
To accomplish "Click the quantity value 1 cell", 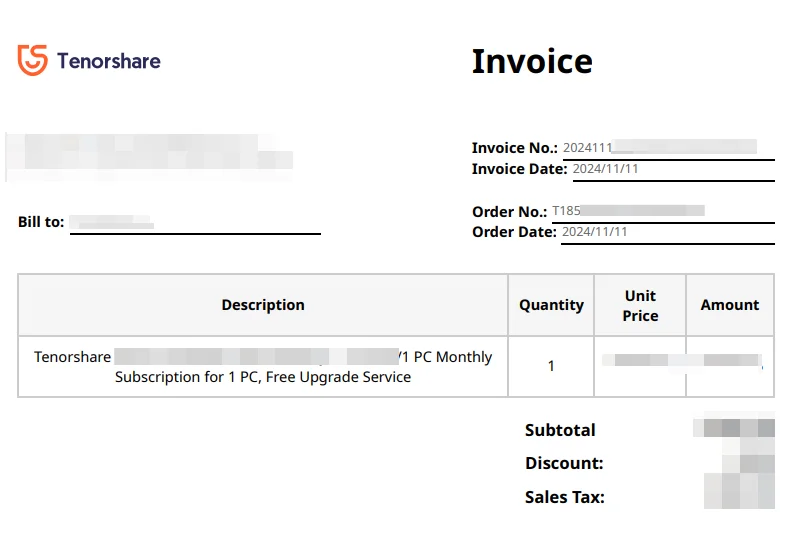I will click(551, 366).
